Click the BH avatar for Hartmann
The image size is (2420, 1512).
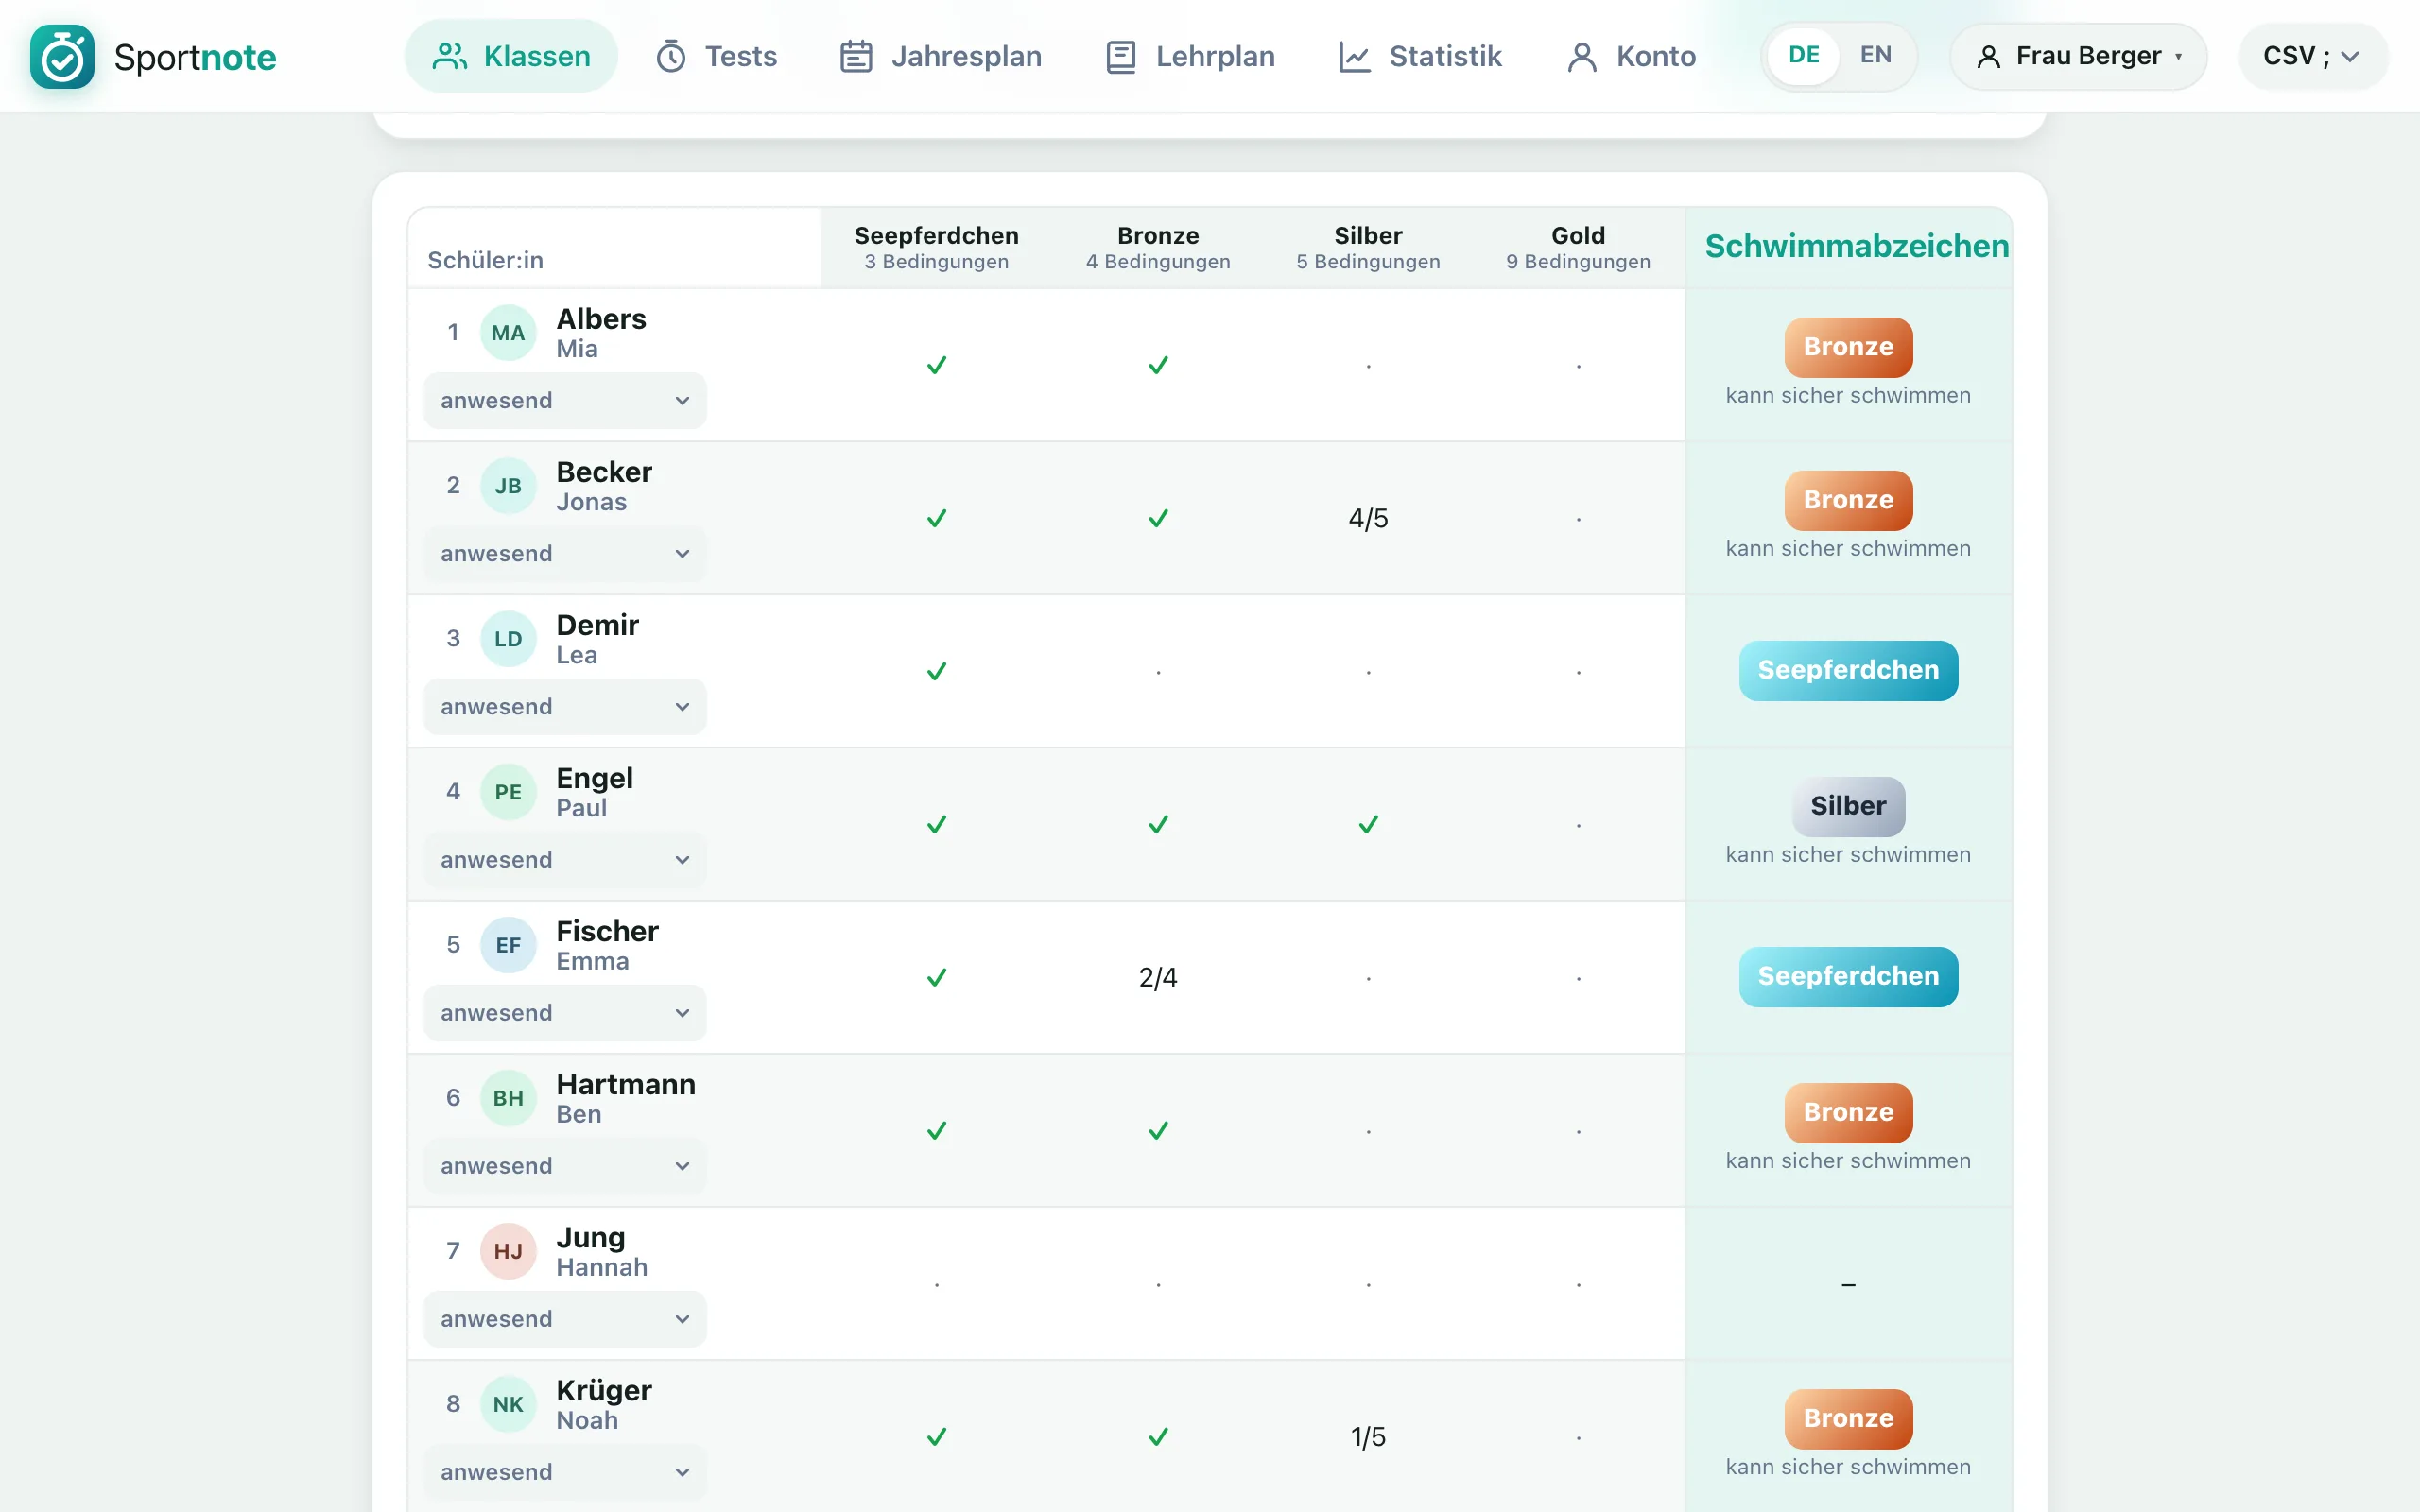tap(508, 1098)
